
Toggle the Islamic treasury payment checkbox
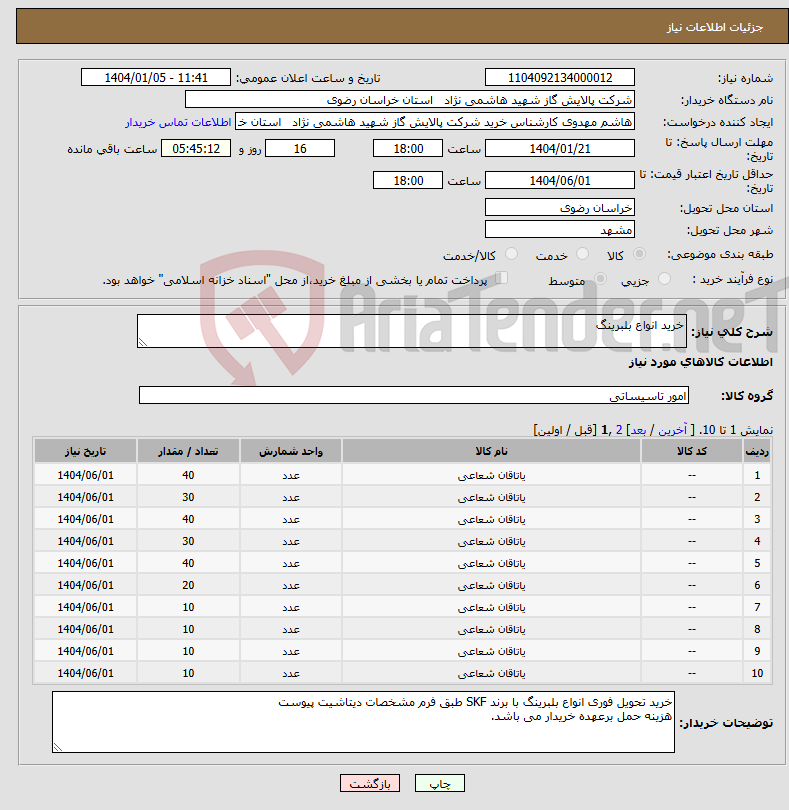point(502,278)
